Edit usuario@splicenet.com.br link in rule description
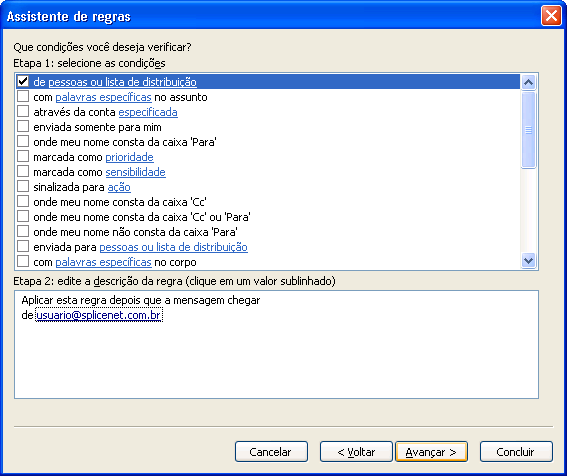The image size is (567, 476). 99,315
